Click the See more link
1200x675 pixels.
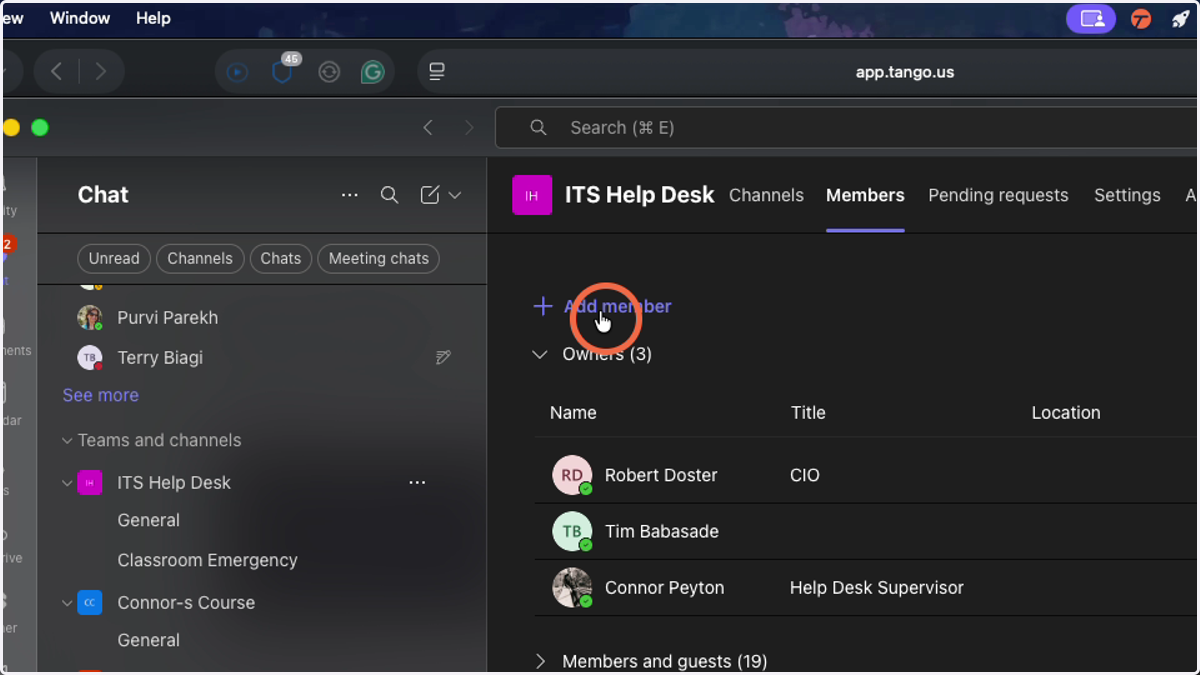point(100,395)
